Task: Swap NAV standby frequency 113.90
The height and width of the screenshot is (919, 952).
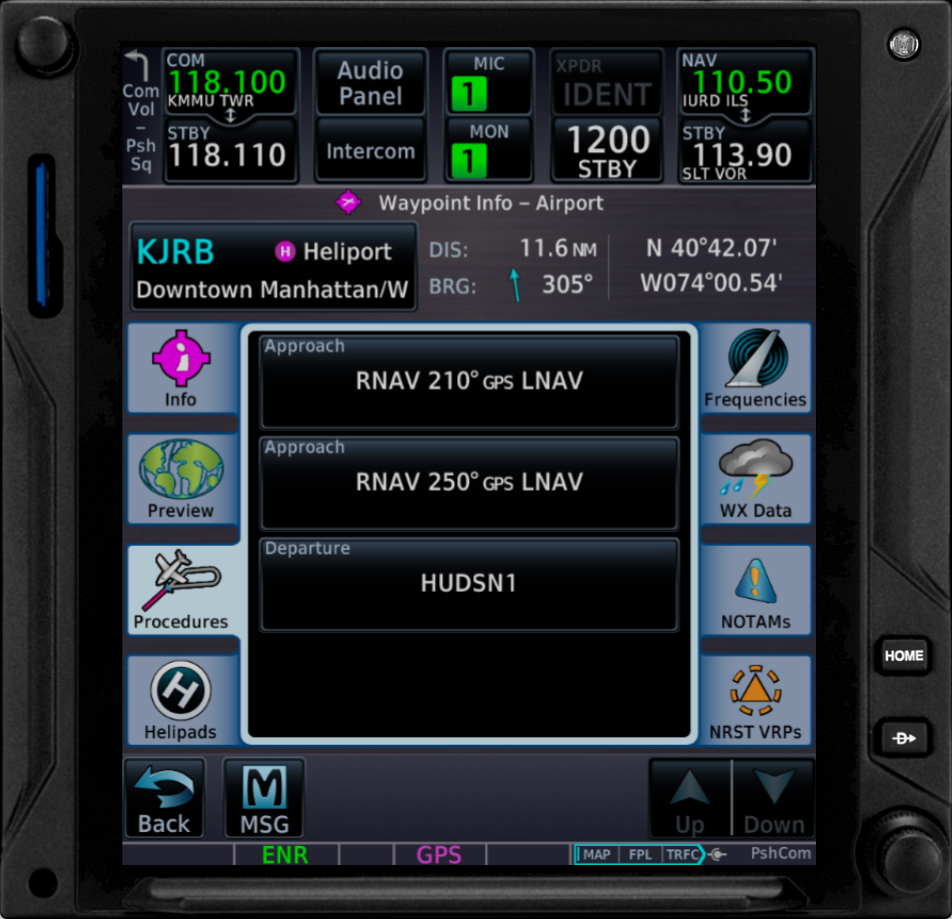Action: pos(744,150)
